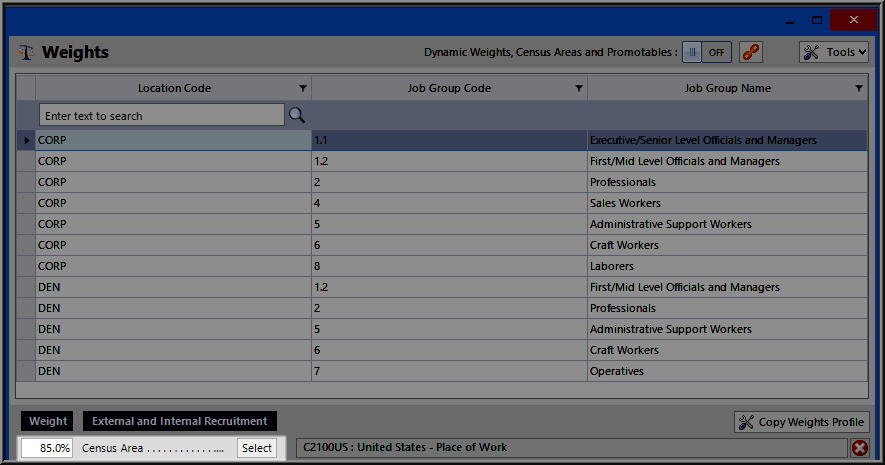Viewport: 885px width, 465px height.
Task: Toggle the Dynamic Weights OFF switch
Action: pos(707,52)
